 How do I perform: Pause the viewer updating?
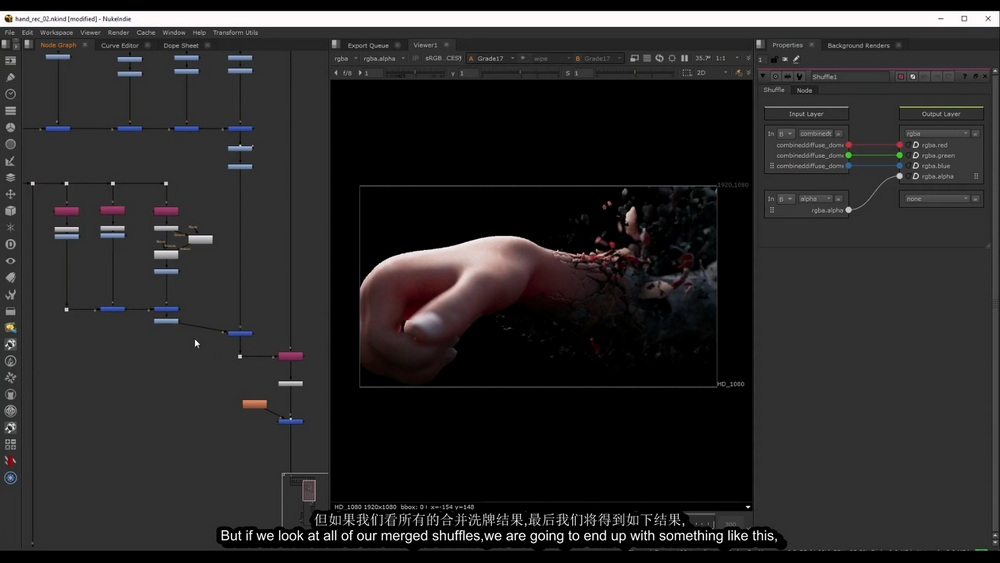coord(684,58)
